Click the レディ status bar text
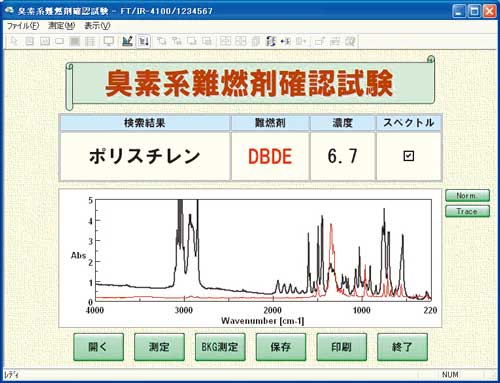 click(x=11, y=375)
